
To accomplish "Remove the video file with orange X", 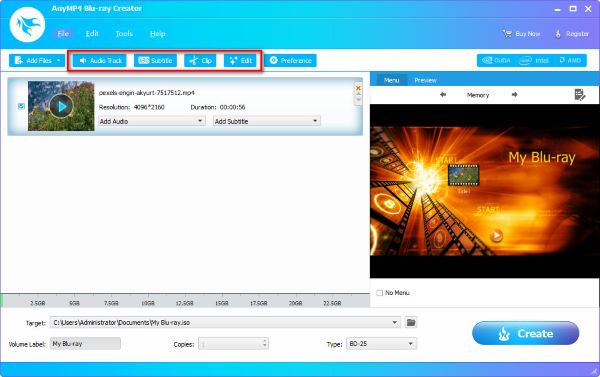I will [x=358, y=88].
